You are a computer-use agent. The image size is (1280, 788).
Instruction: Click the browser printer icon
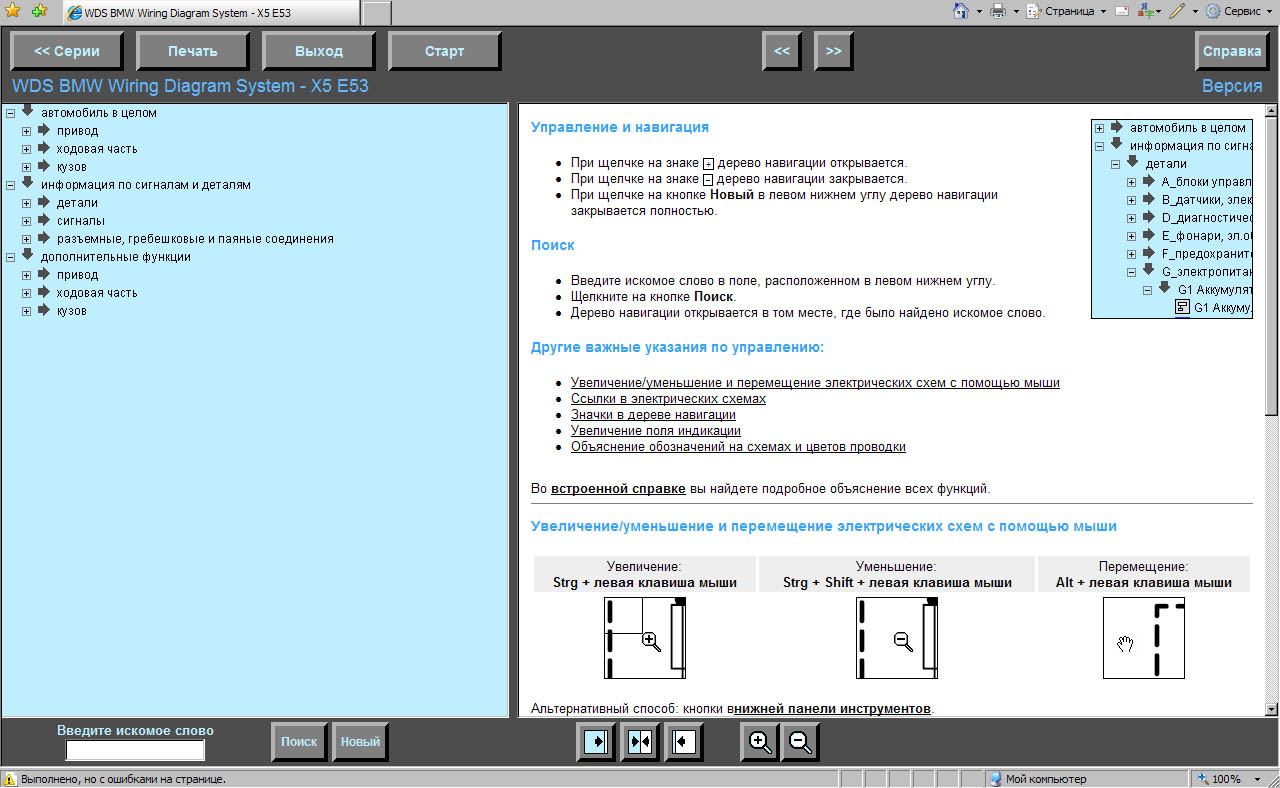997,11
